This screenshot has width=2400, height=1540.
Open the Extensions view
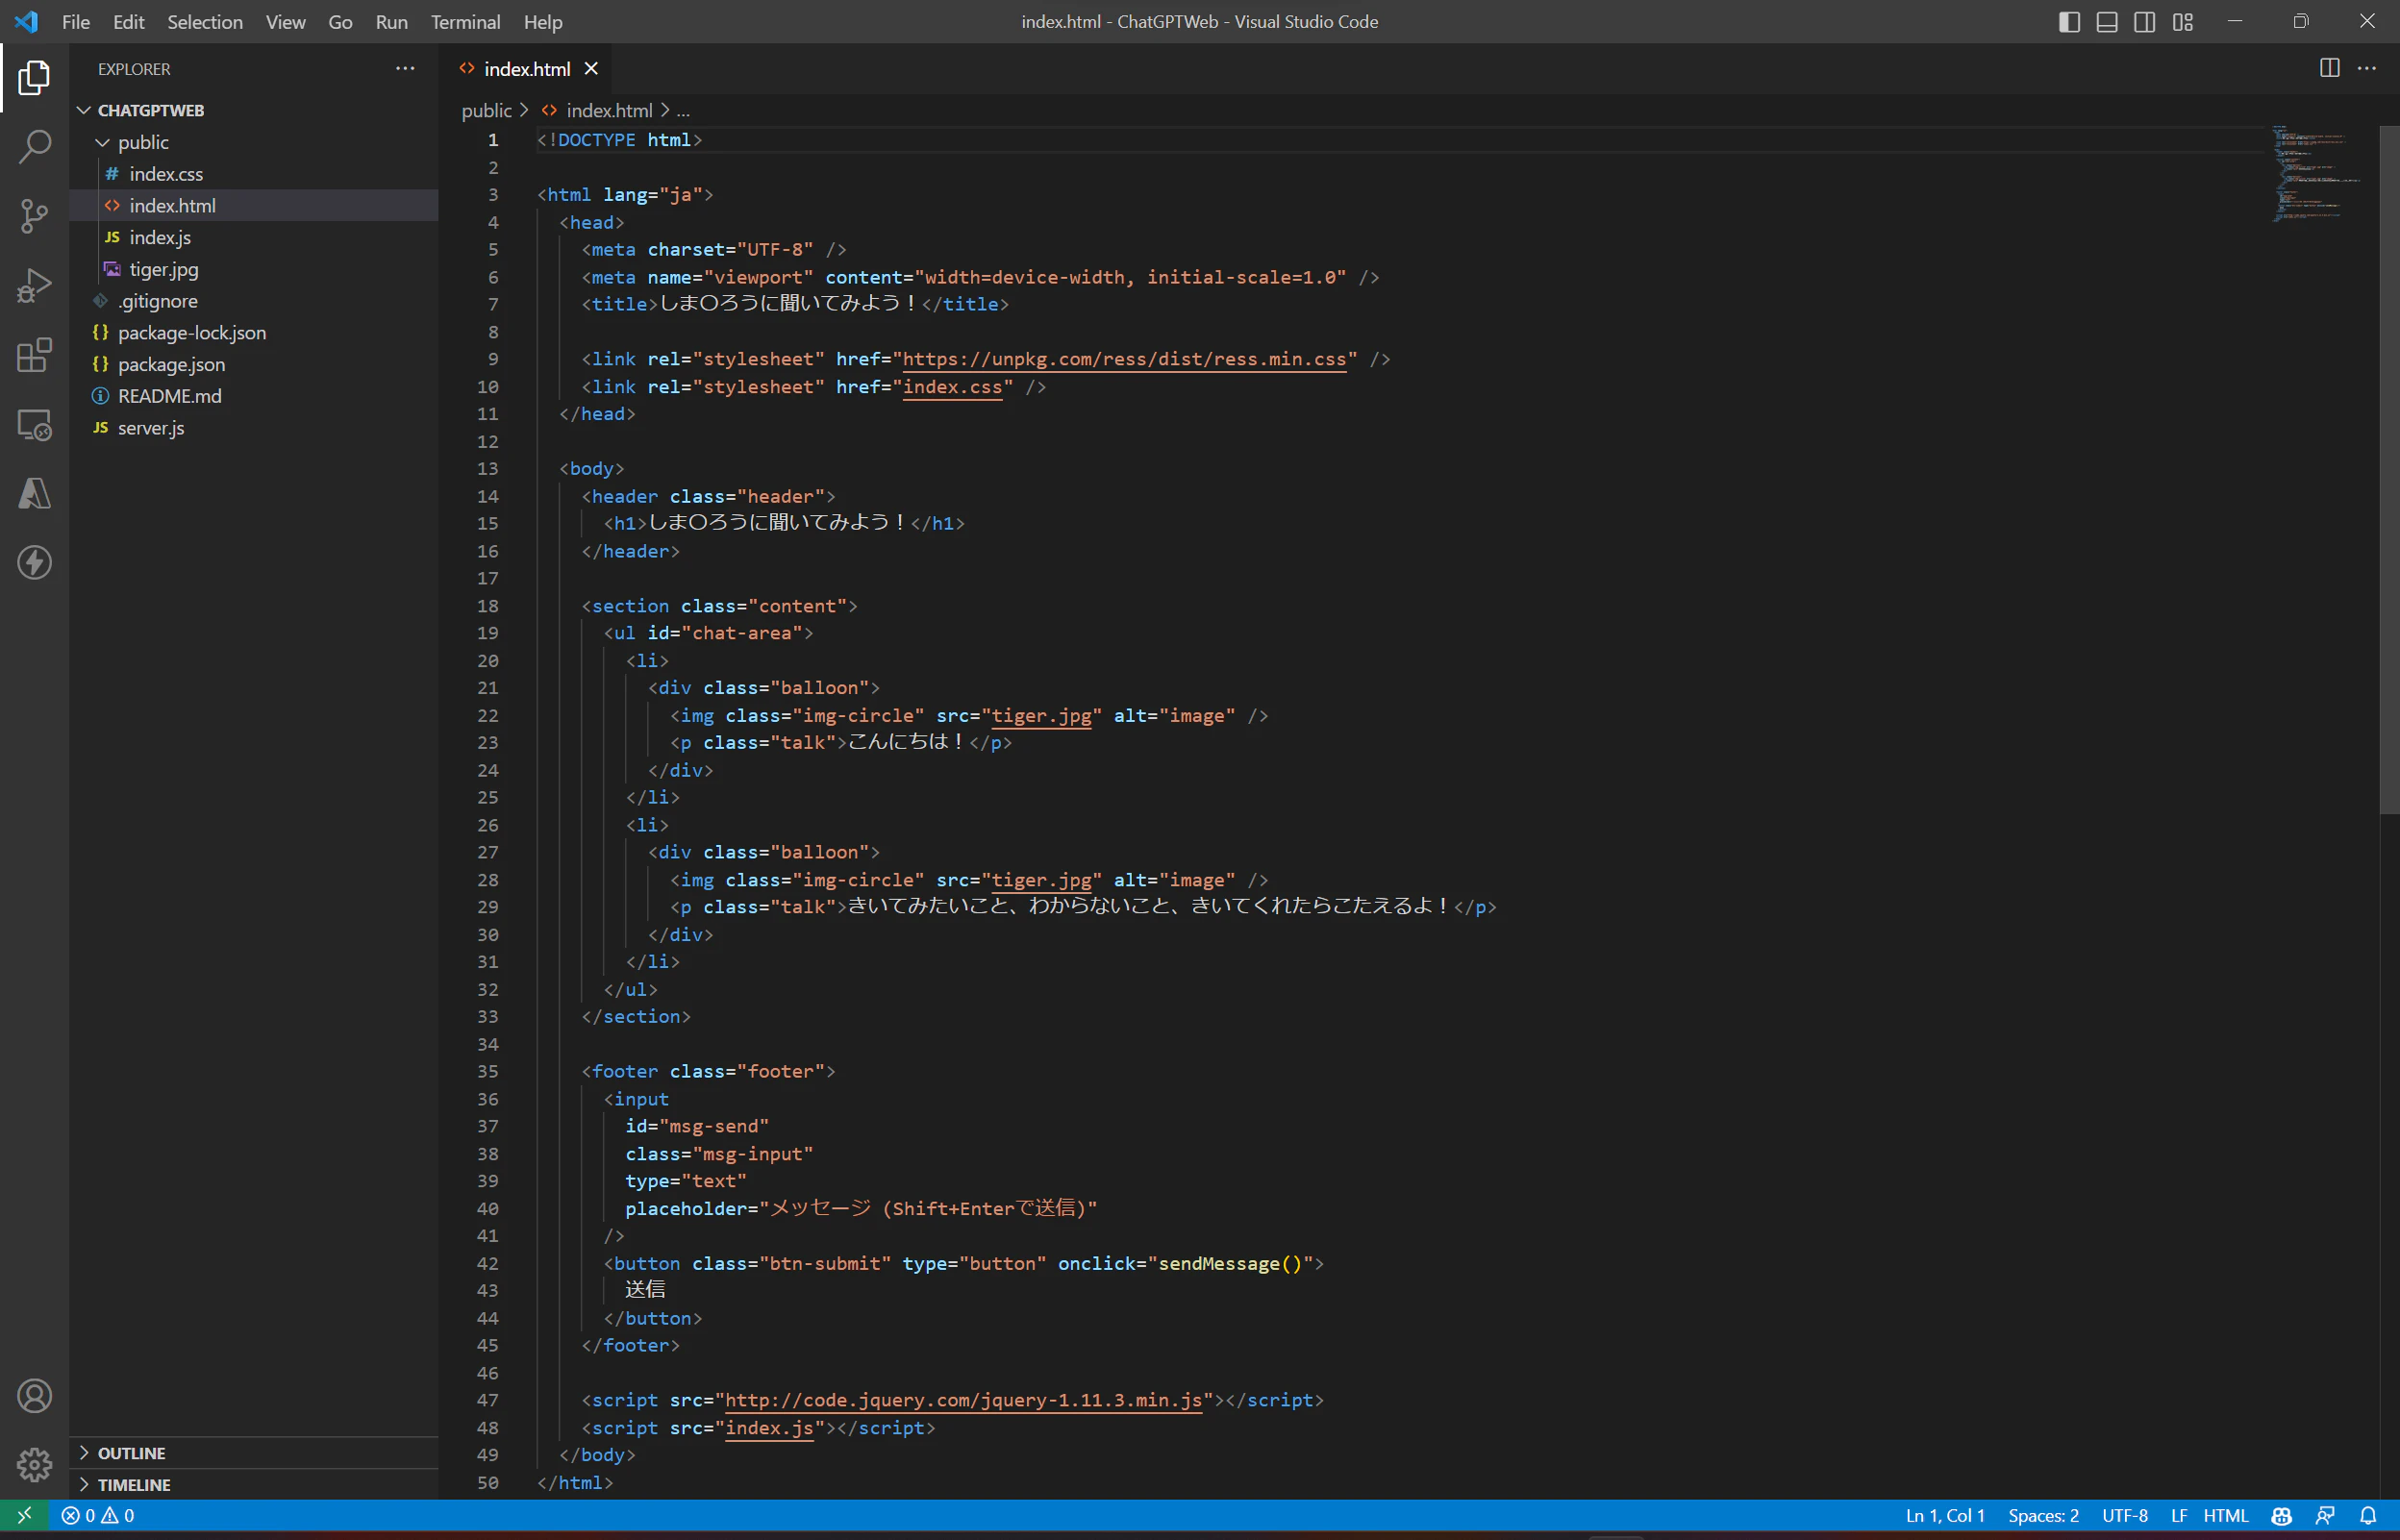[x=34, y=355]
